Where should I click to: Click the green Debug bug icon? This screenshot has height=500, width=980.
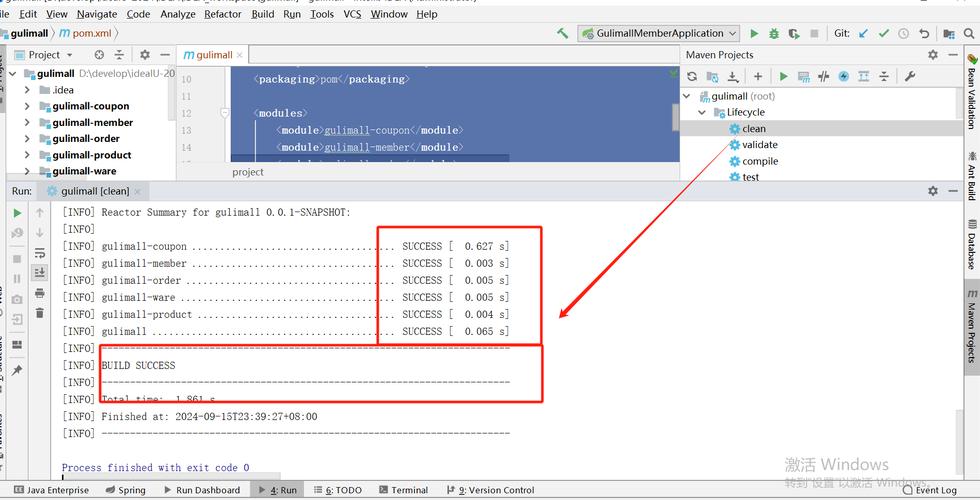(774, 33)
